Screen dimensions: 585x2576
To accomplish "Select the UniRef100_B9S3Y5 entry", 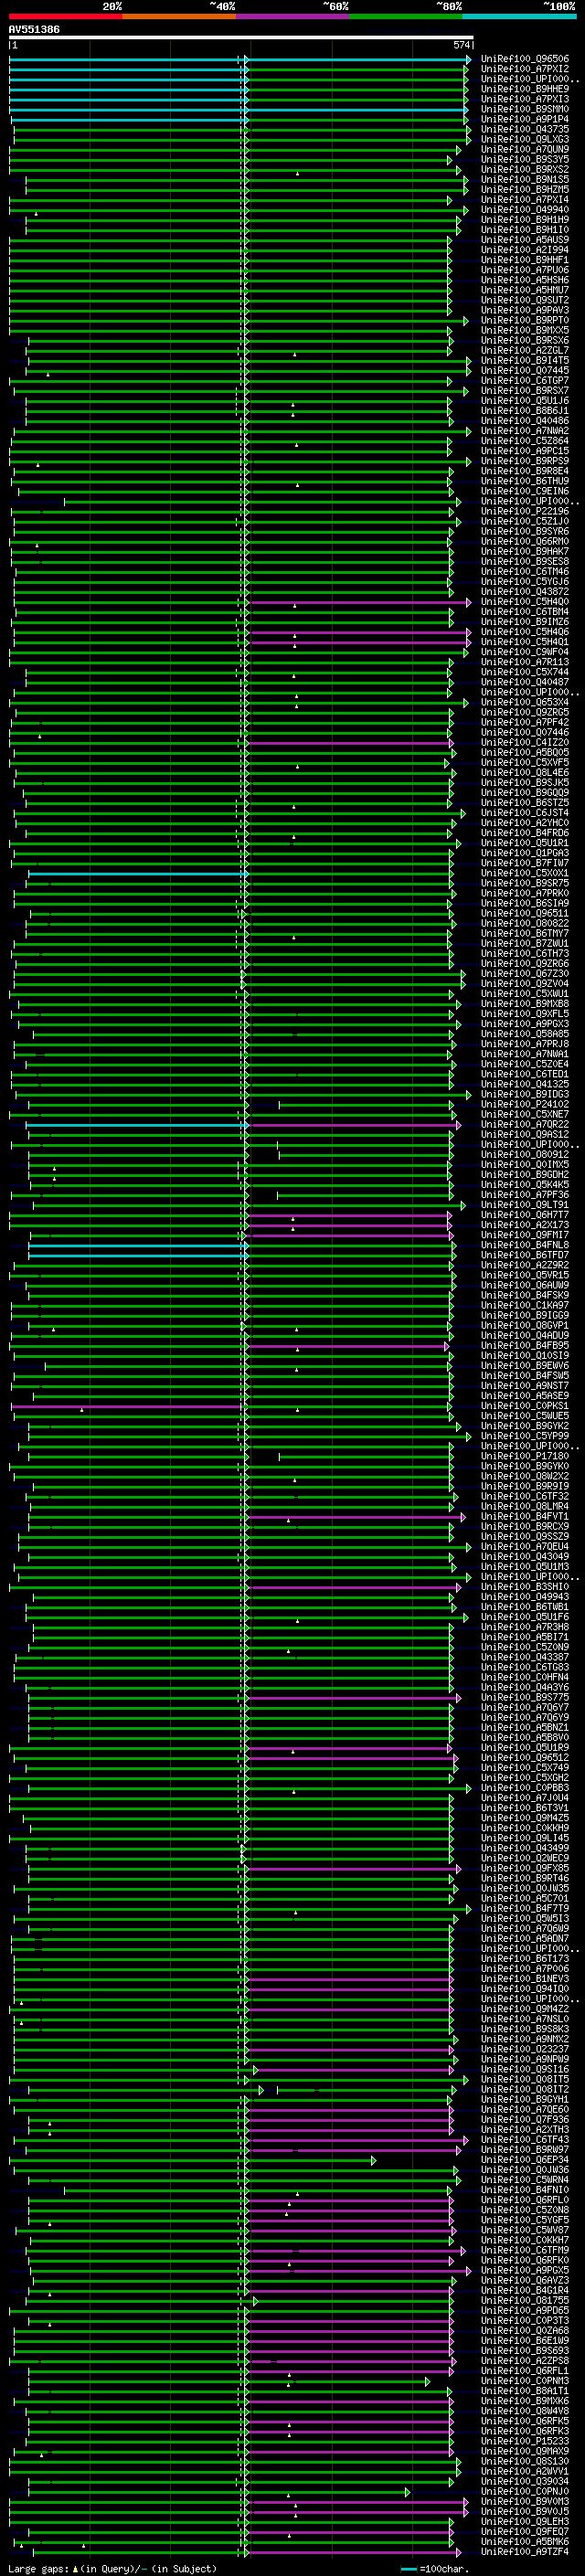I will [525, 159].
